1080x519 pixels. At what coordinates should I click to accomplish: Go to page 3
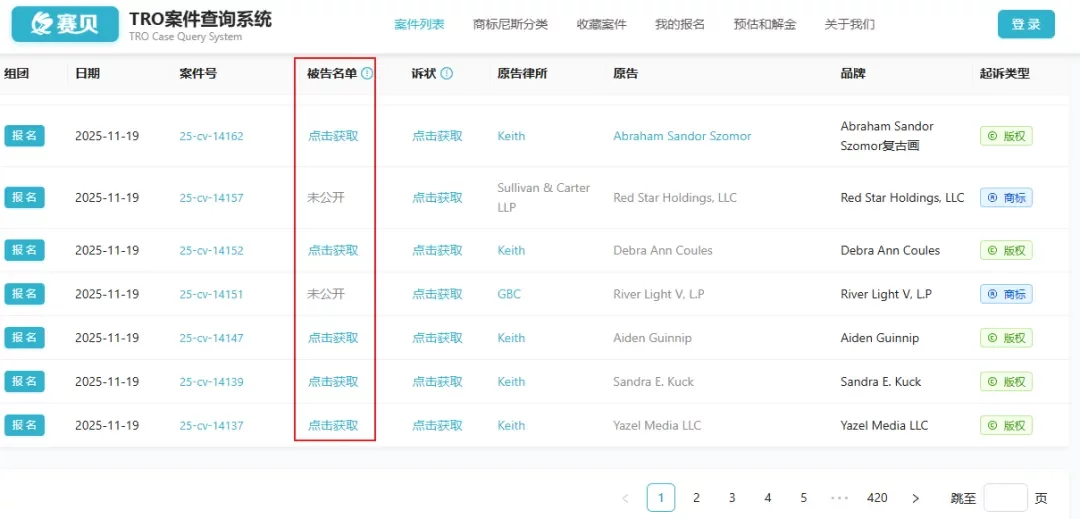732,498
